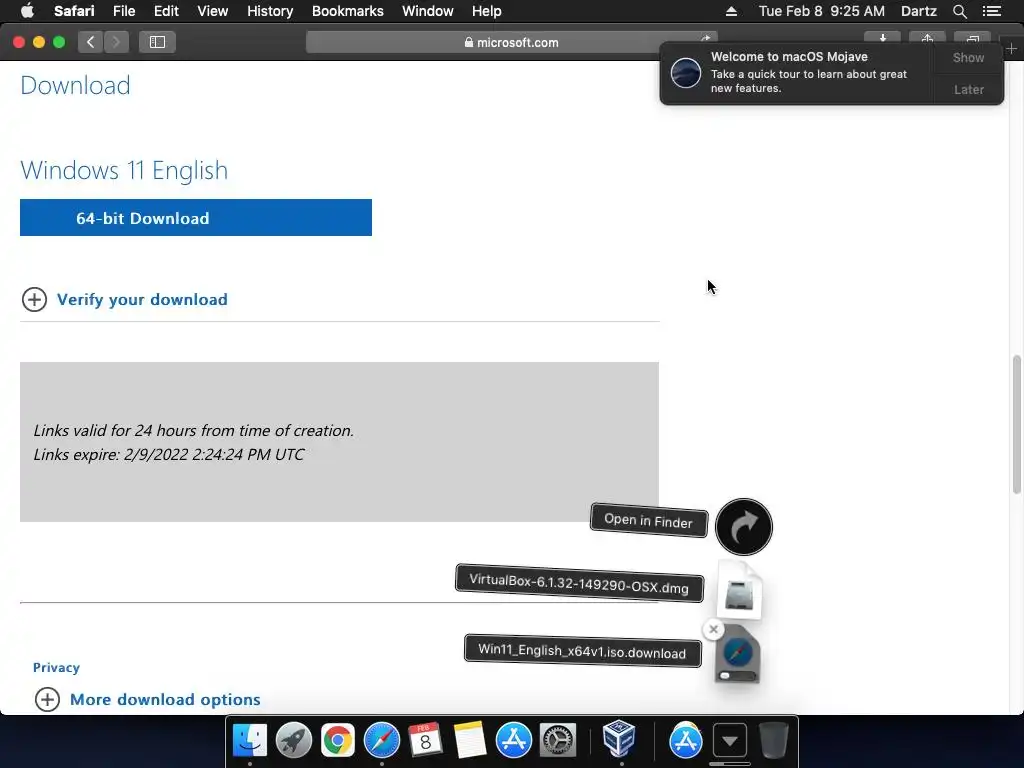Screen dimensions: 1024x768
Task: Open the View menu
Action: (212, 11)
